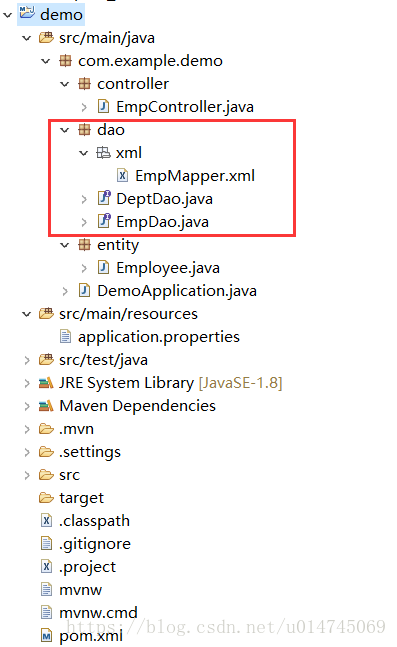
Task: Click the src/main/java source folder icon
Action: coord(46,38)
